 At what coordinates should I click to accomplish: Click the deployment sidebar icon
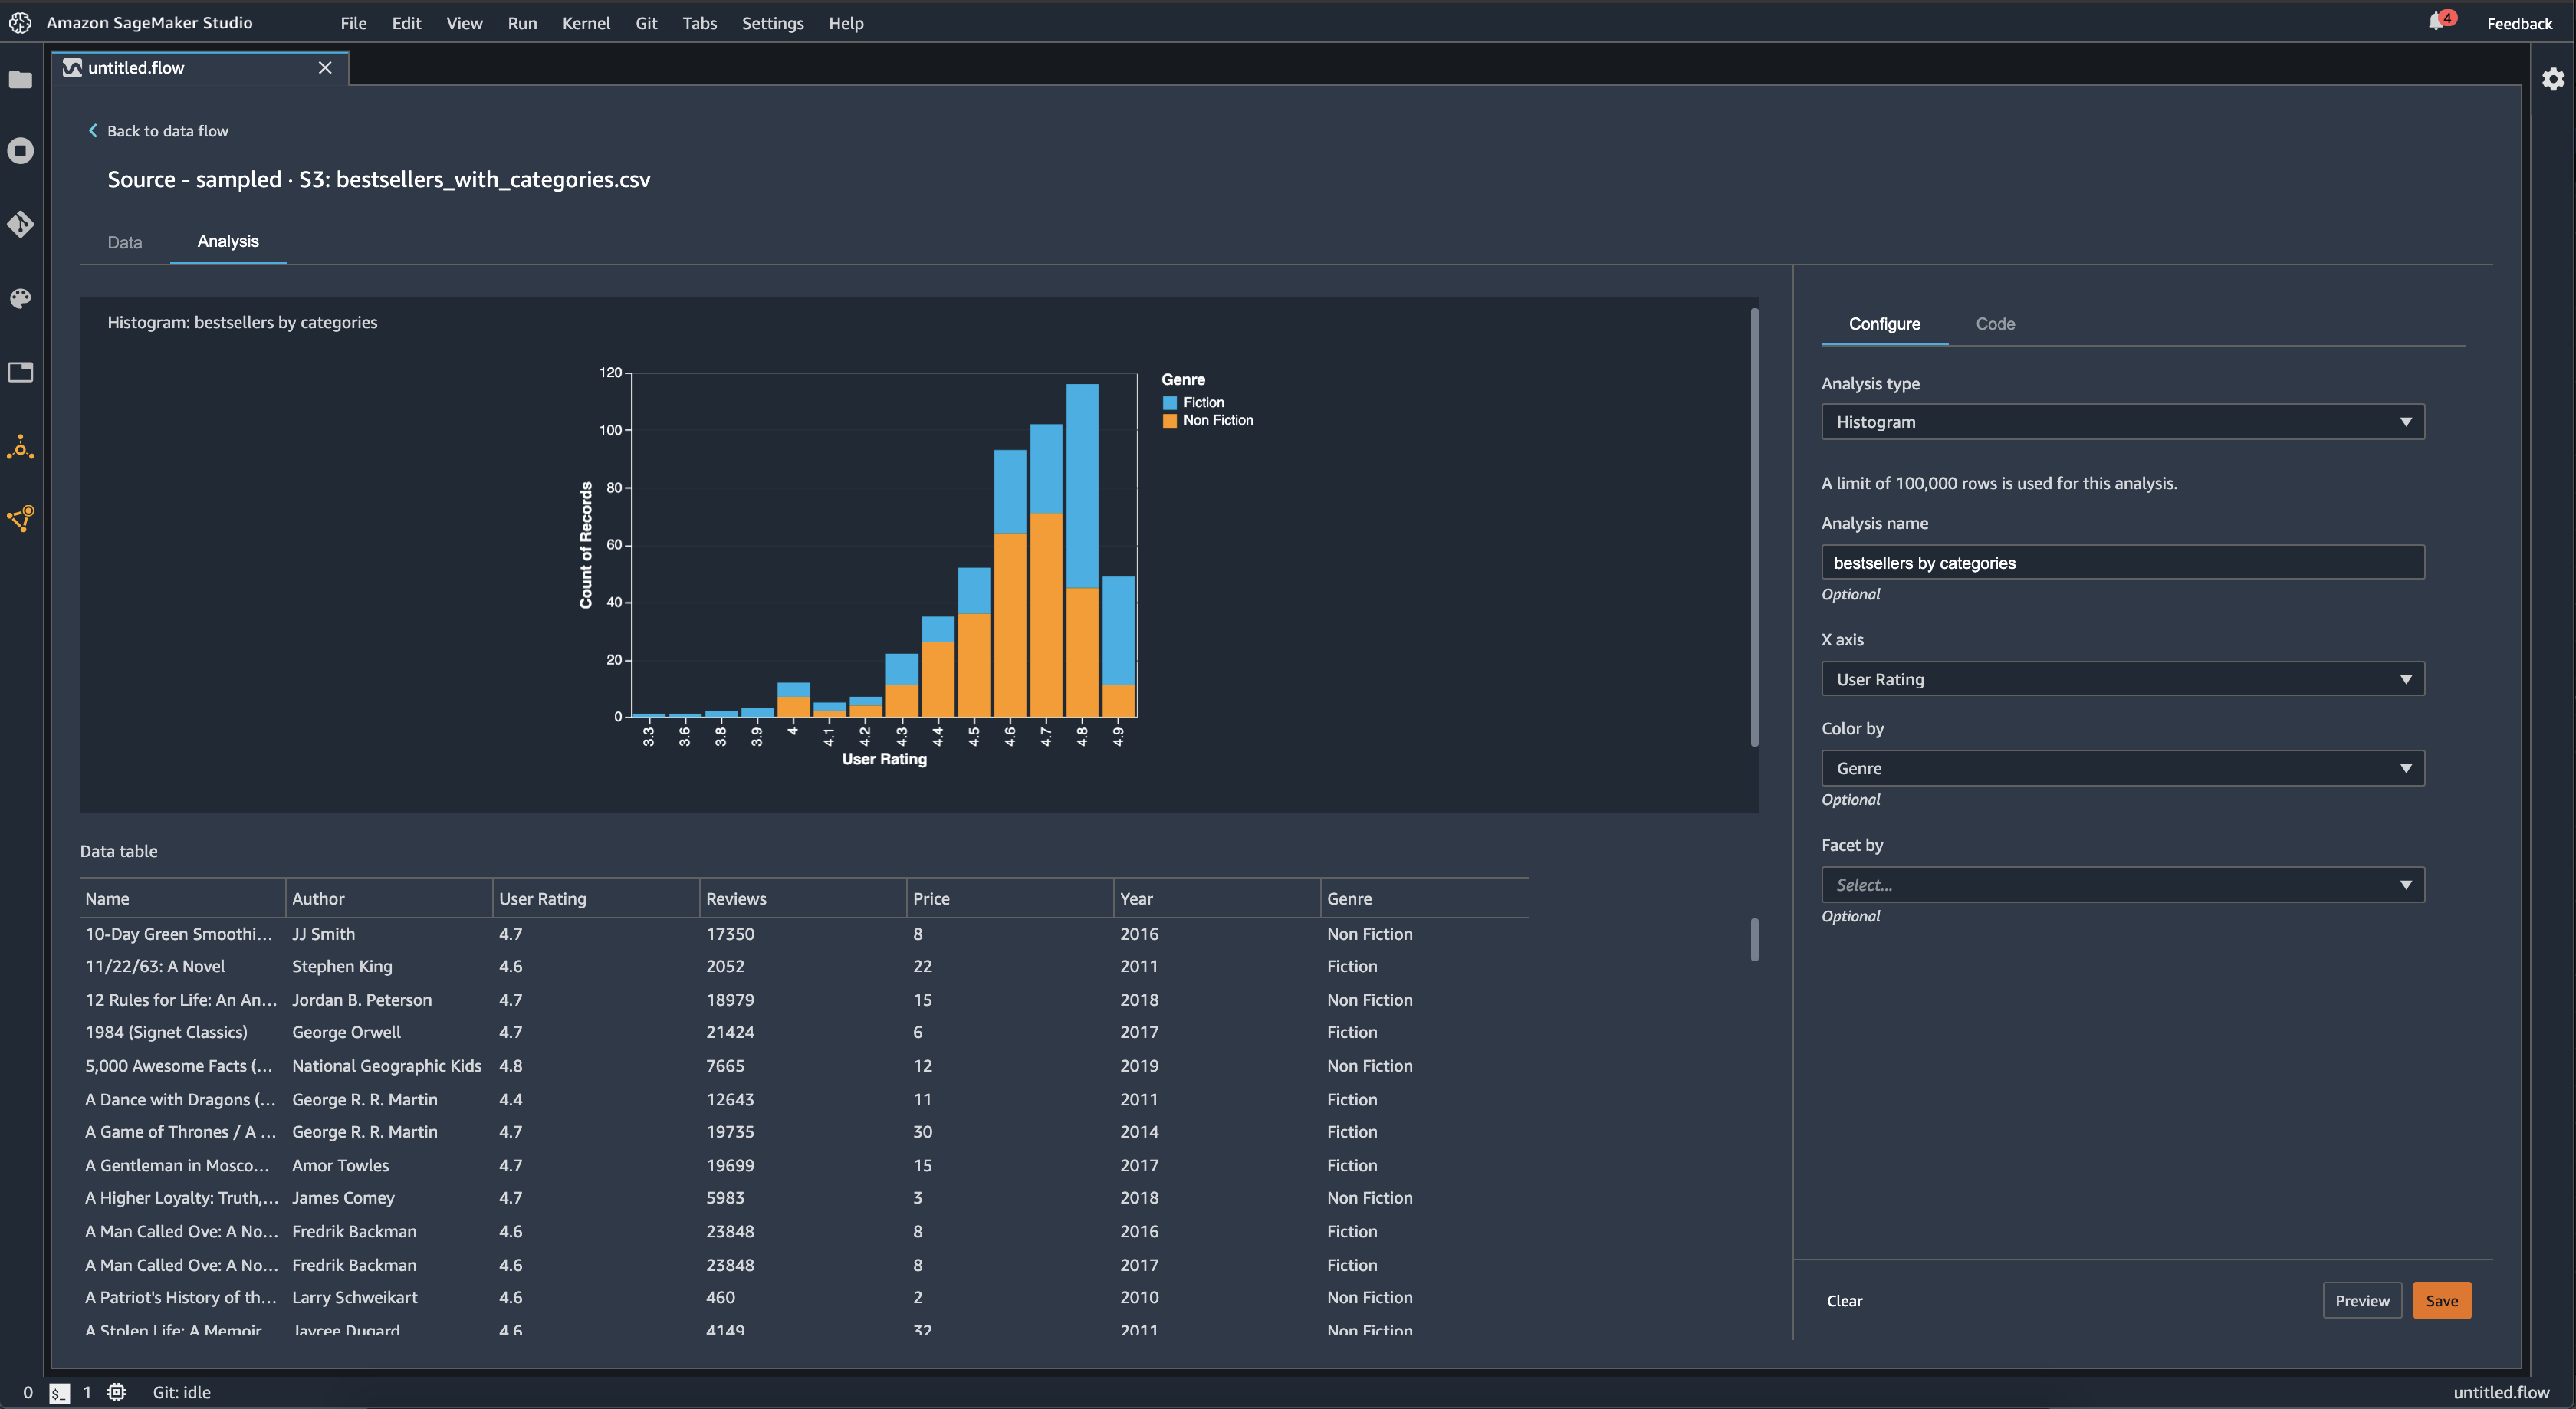coord(21,521)
